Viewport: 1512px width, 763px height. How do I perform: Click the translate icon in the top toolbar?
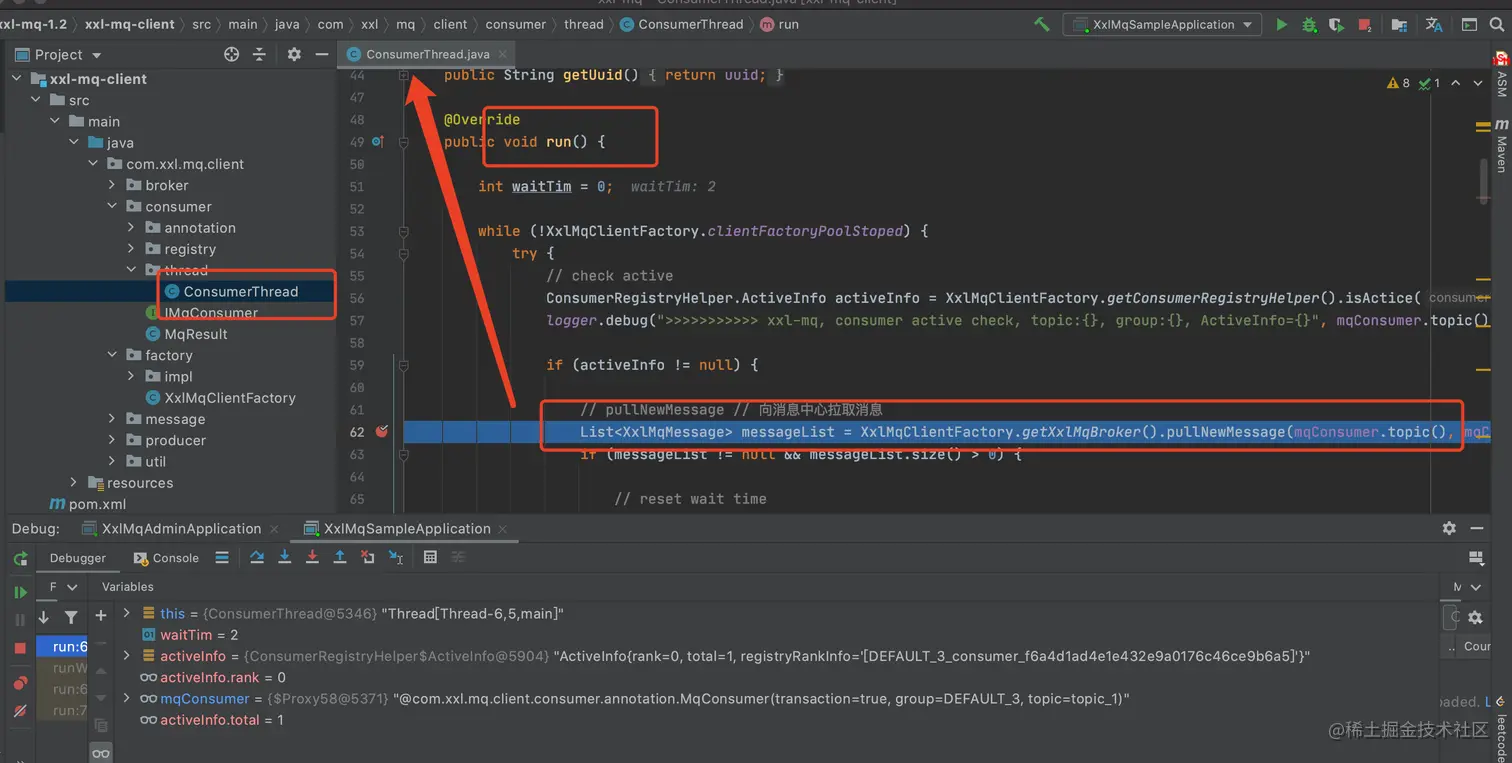point(1433,24)
